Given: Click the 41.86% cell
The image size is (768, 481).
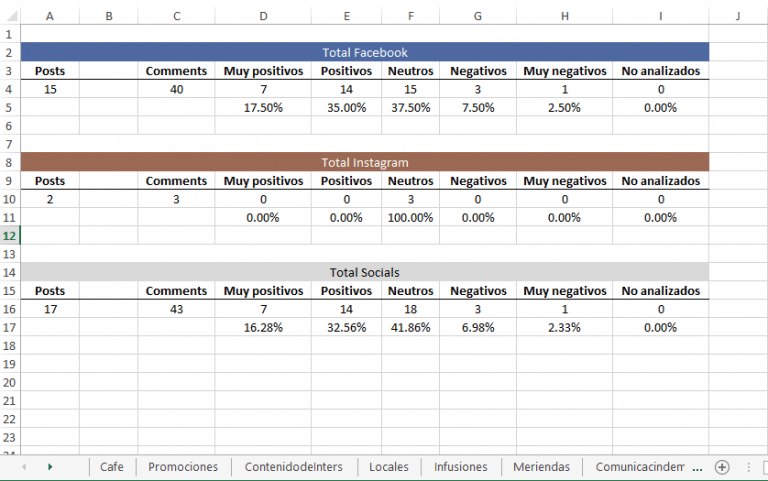Looking at the screenshot, I should pos(410,328).
